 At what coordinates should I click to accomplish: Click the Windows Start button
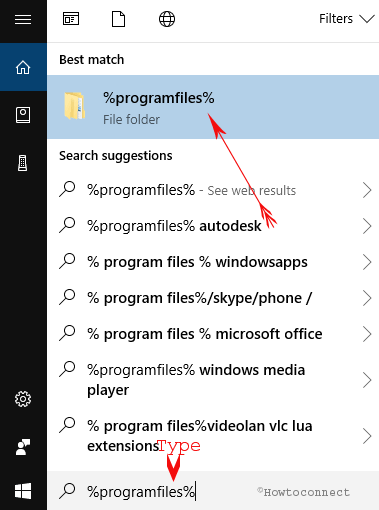(x=23, y=491)
